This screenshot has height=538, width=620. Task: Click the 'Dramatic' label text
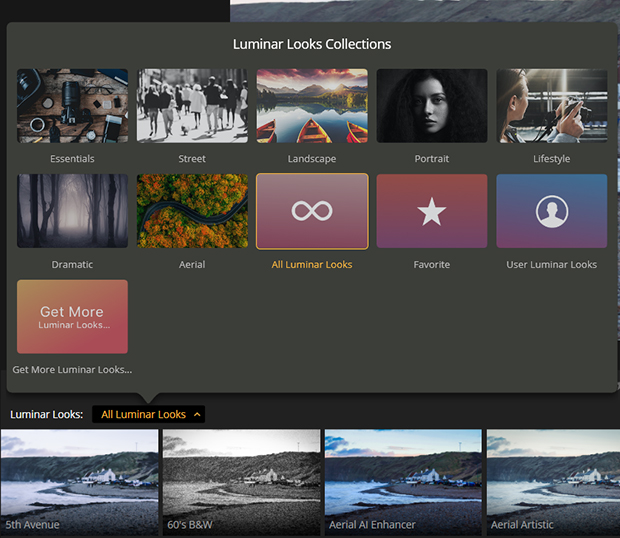[72, 264]
